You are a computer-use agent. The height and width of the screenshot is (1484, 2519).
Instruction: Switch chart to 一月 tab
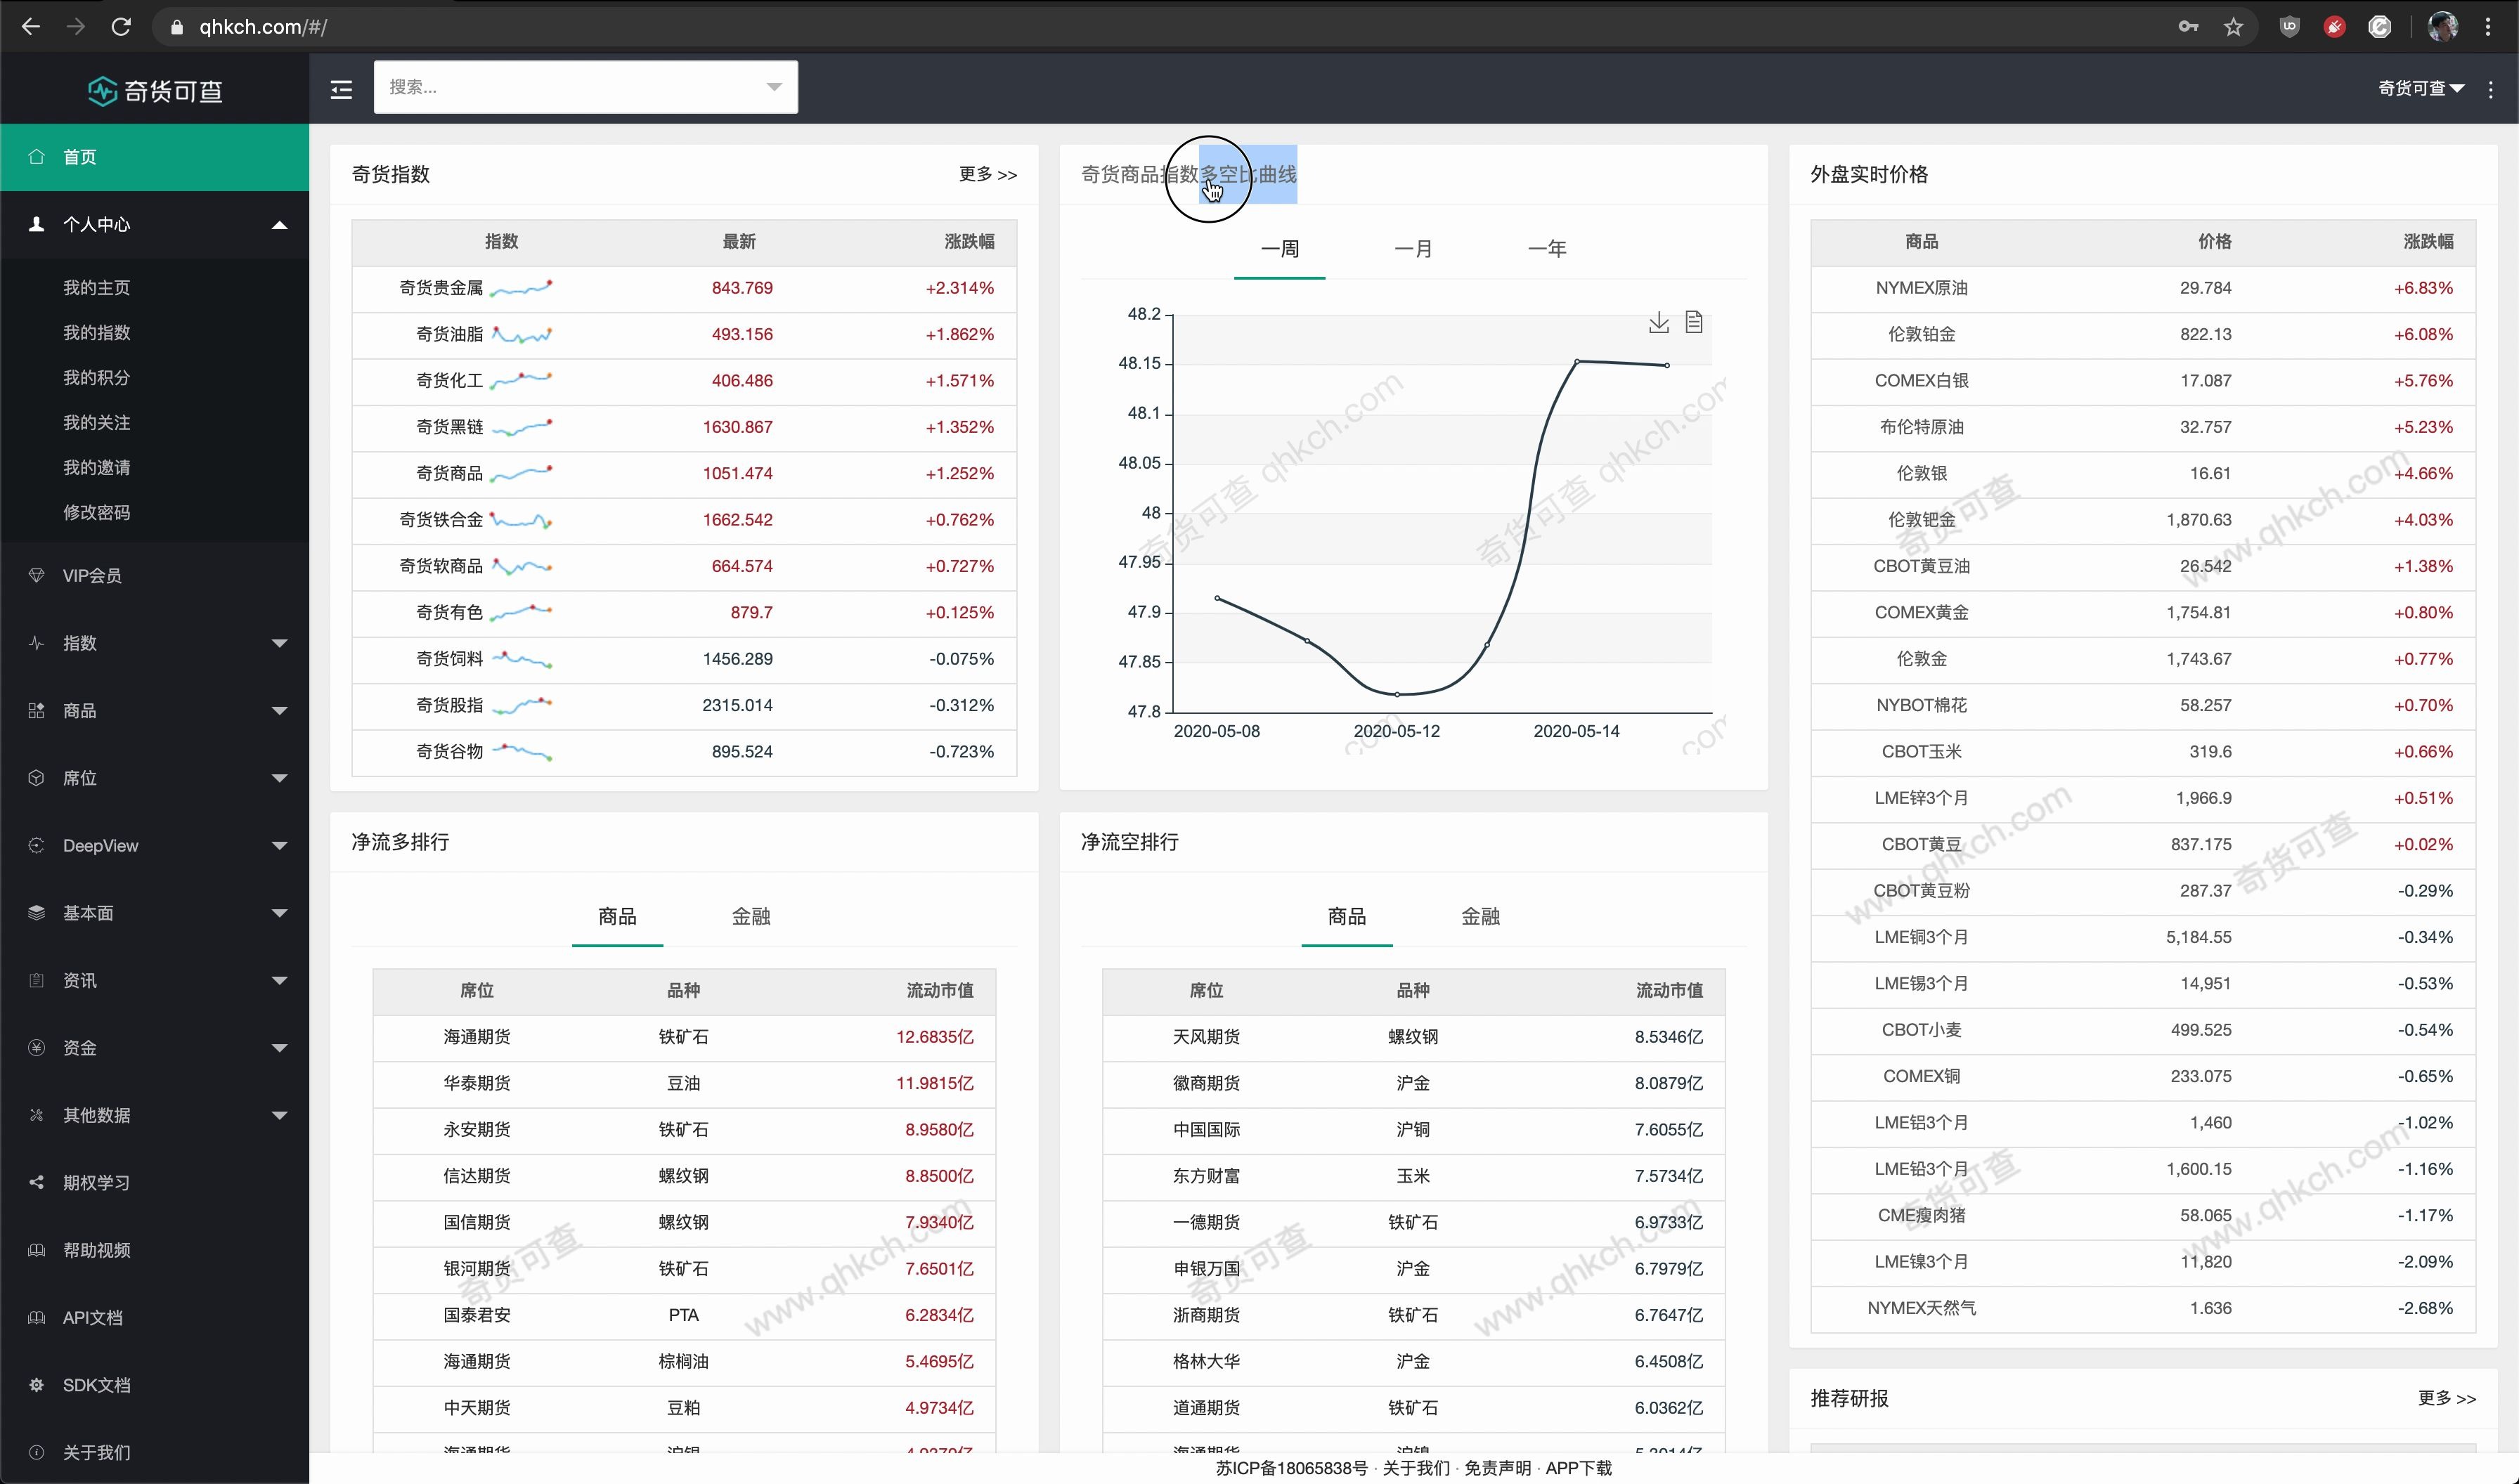(1413, 249)
